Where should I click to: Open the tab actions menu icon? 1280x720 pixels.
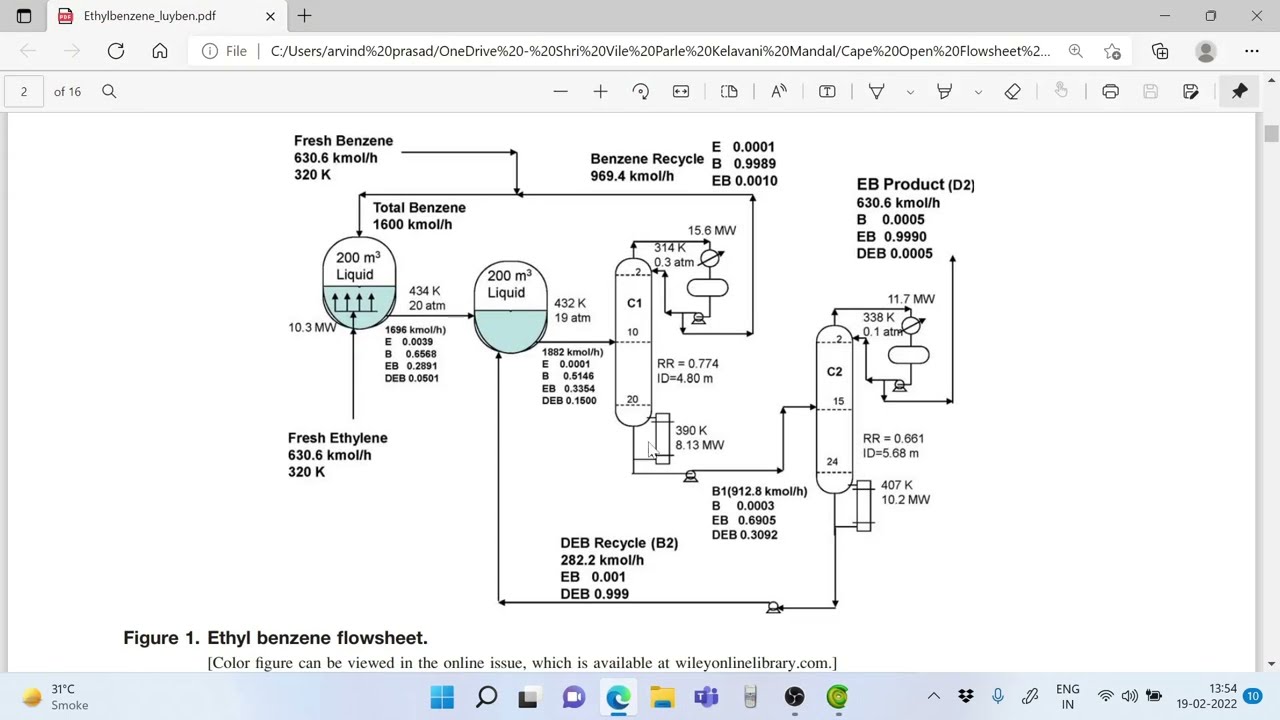(x=24, y=16)
